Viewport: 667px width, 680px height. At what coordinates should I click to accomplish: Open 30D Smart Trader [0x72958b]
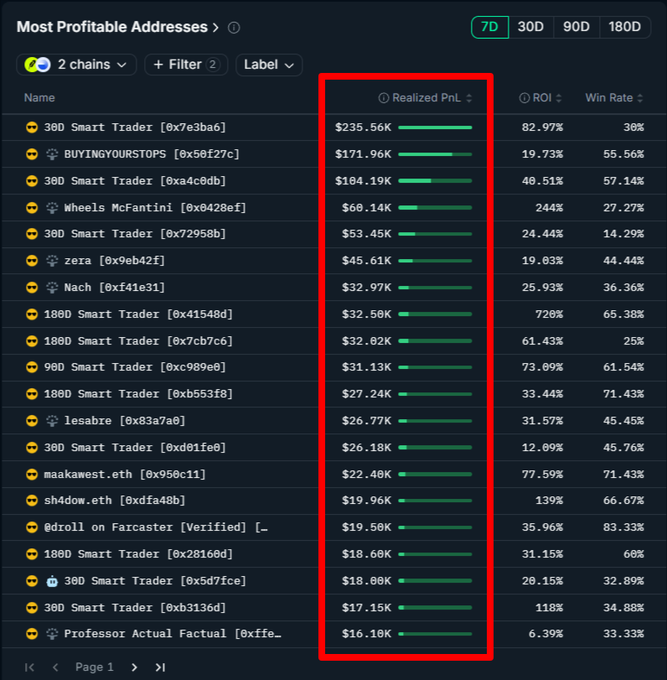pyautogui.click(x=135, y=234)
